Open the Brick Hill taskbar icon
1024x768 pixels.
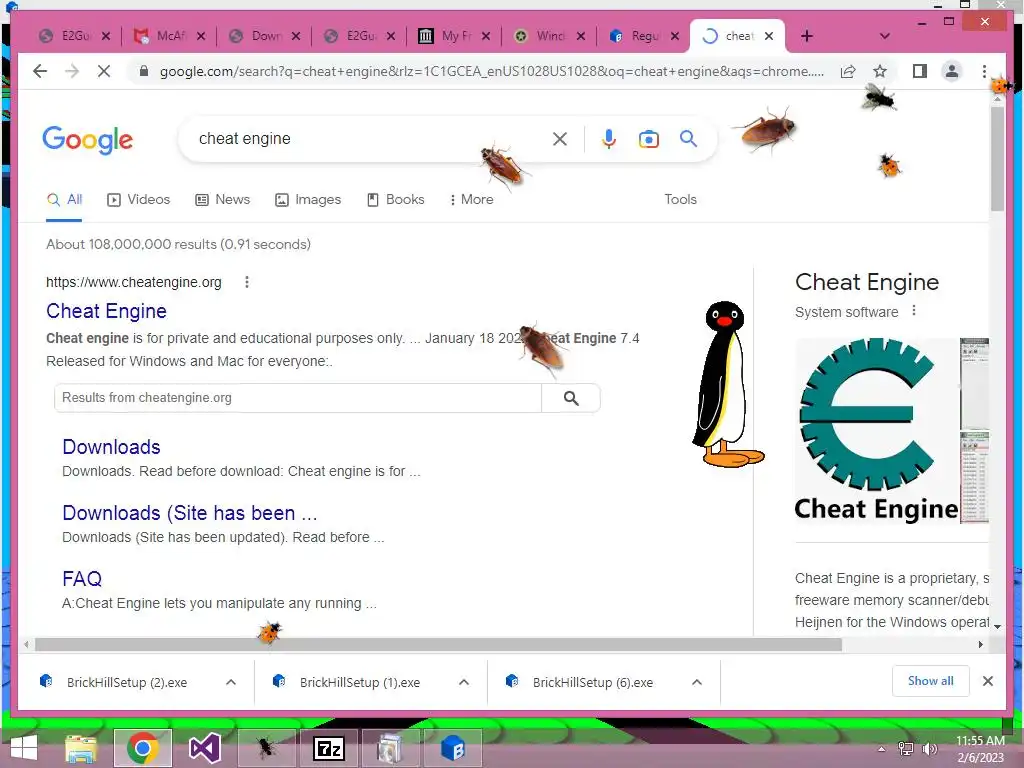pos(453,748)
